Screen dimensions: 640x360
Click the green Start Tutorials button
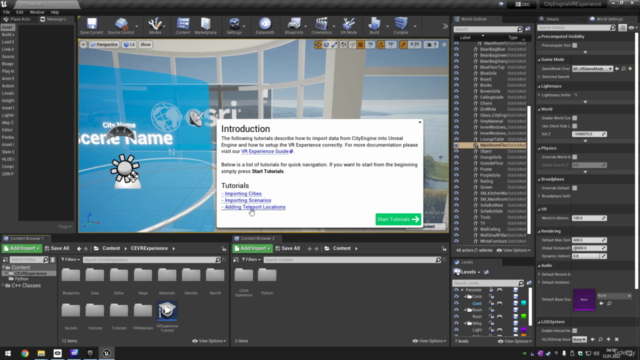point(398,220)
